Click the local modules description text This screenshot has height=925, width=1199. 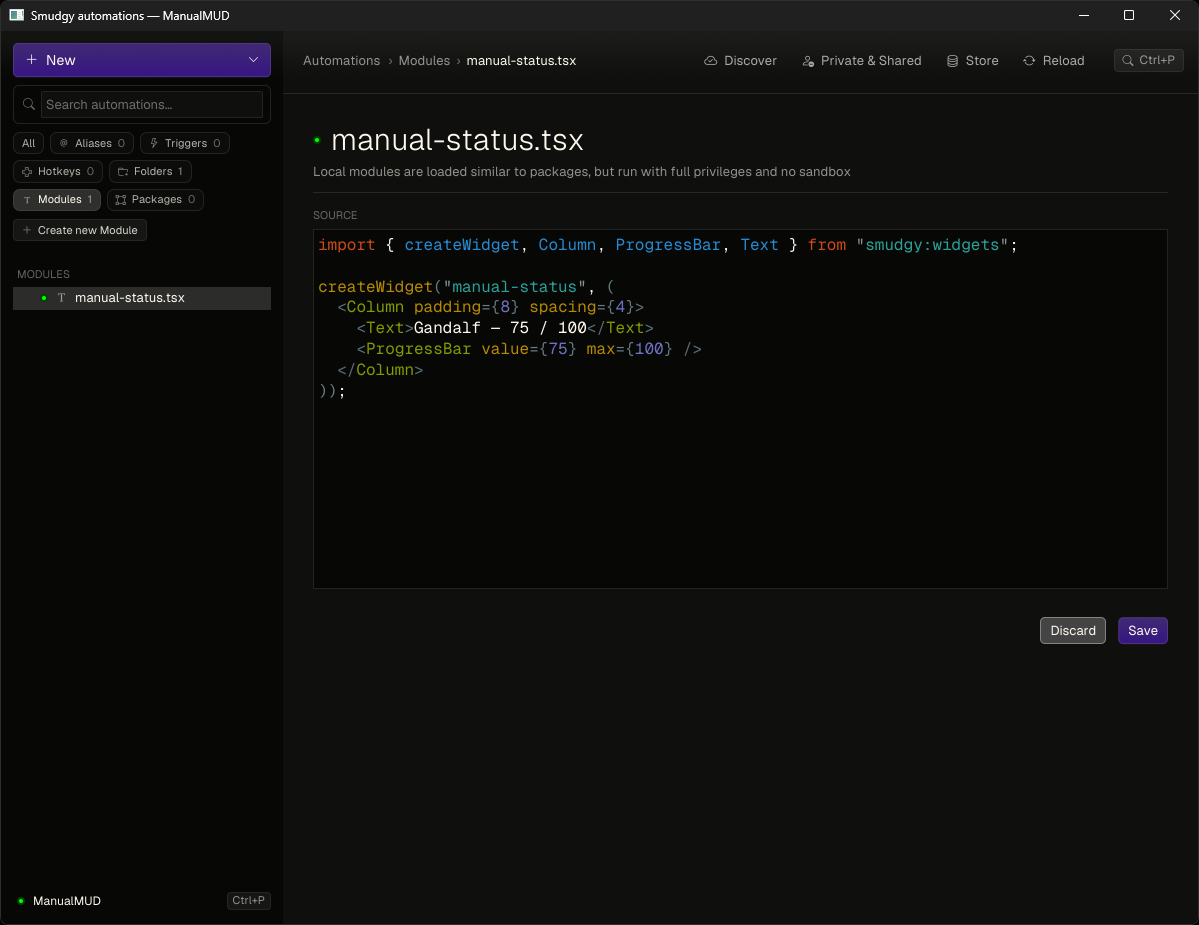coord(581,172)
